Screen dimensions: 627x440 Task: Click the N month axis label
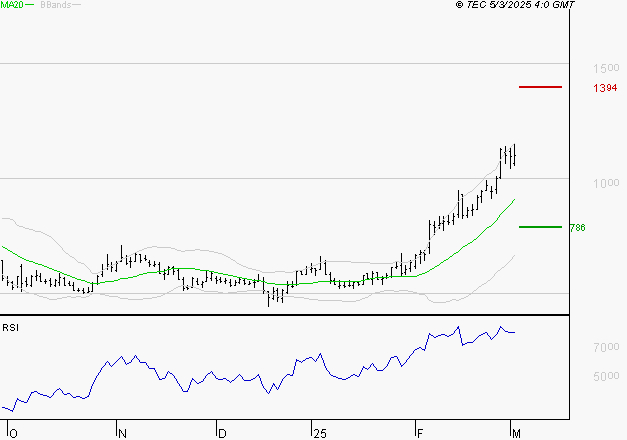[122, 434]
